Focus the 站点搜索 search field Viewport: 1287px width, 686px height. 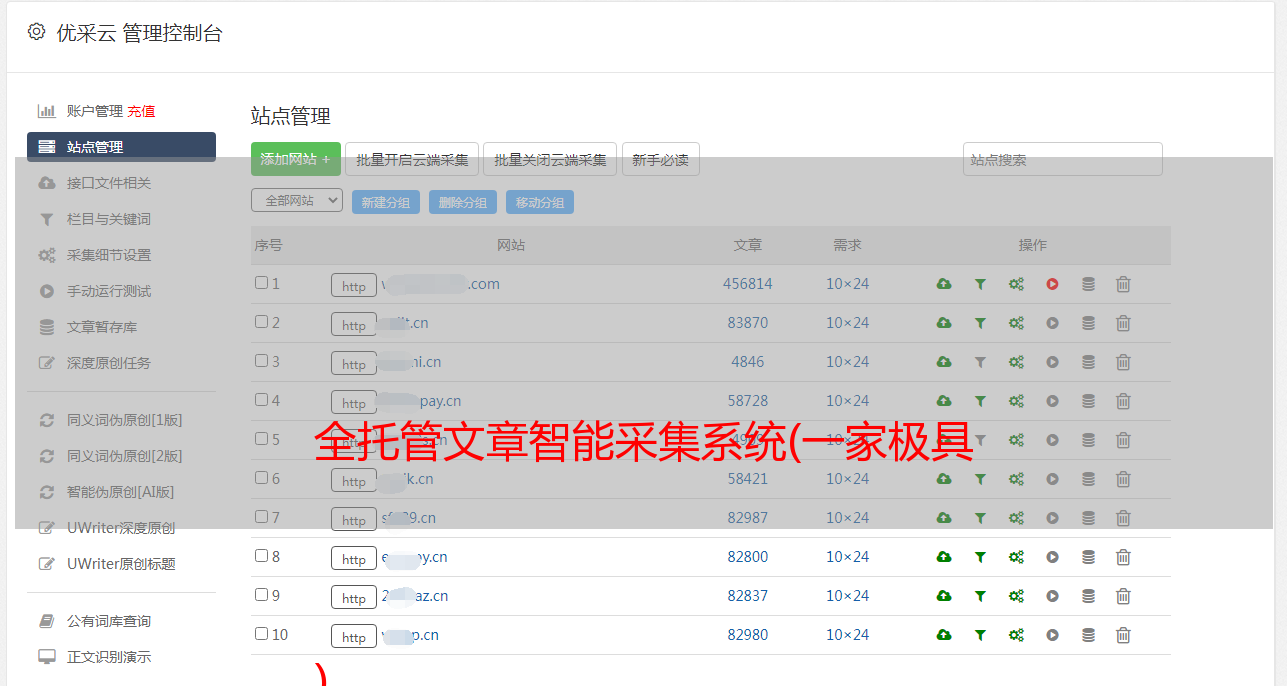1063,159
